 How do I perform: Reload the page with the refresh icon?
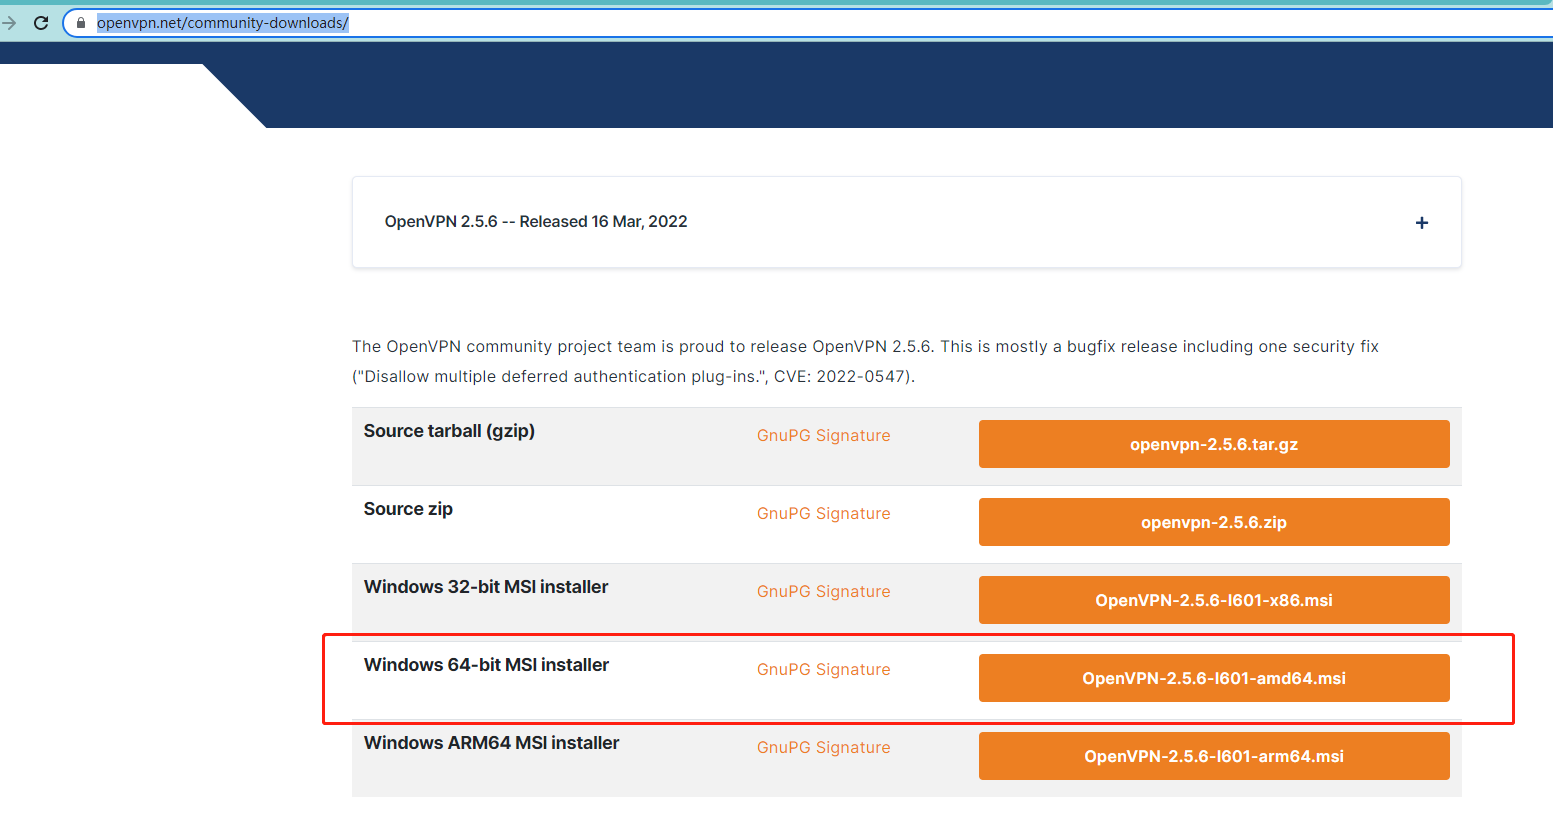pyautogui.click(x=41, y=23)
